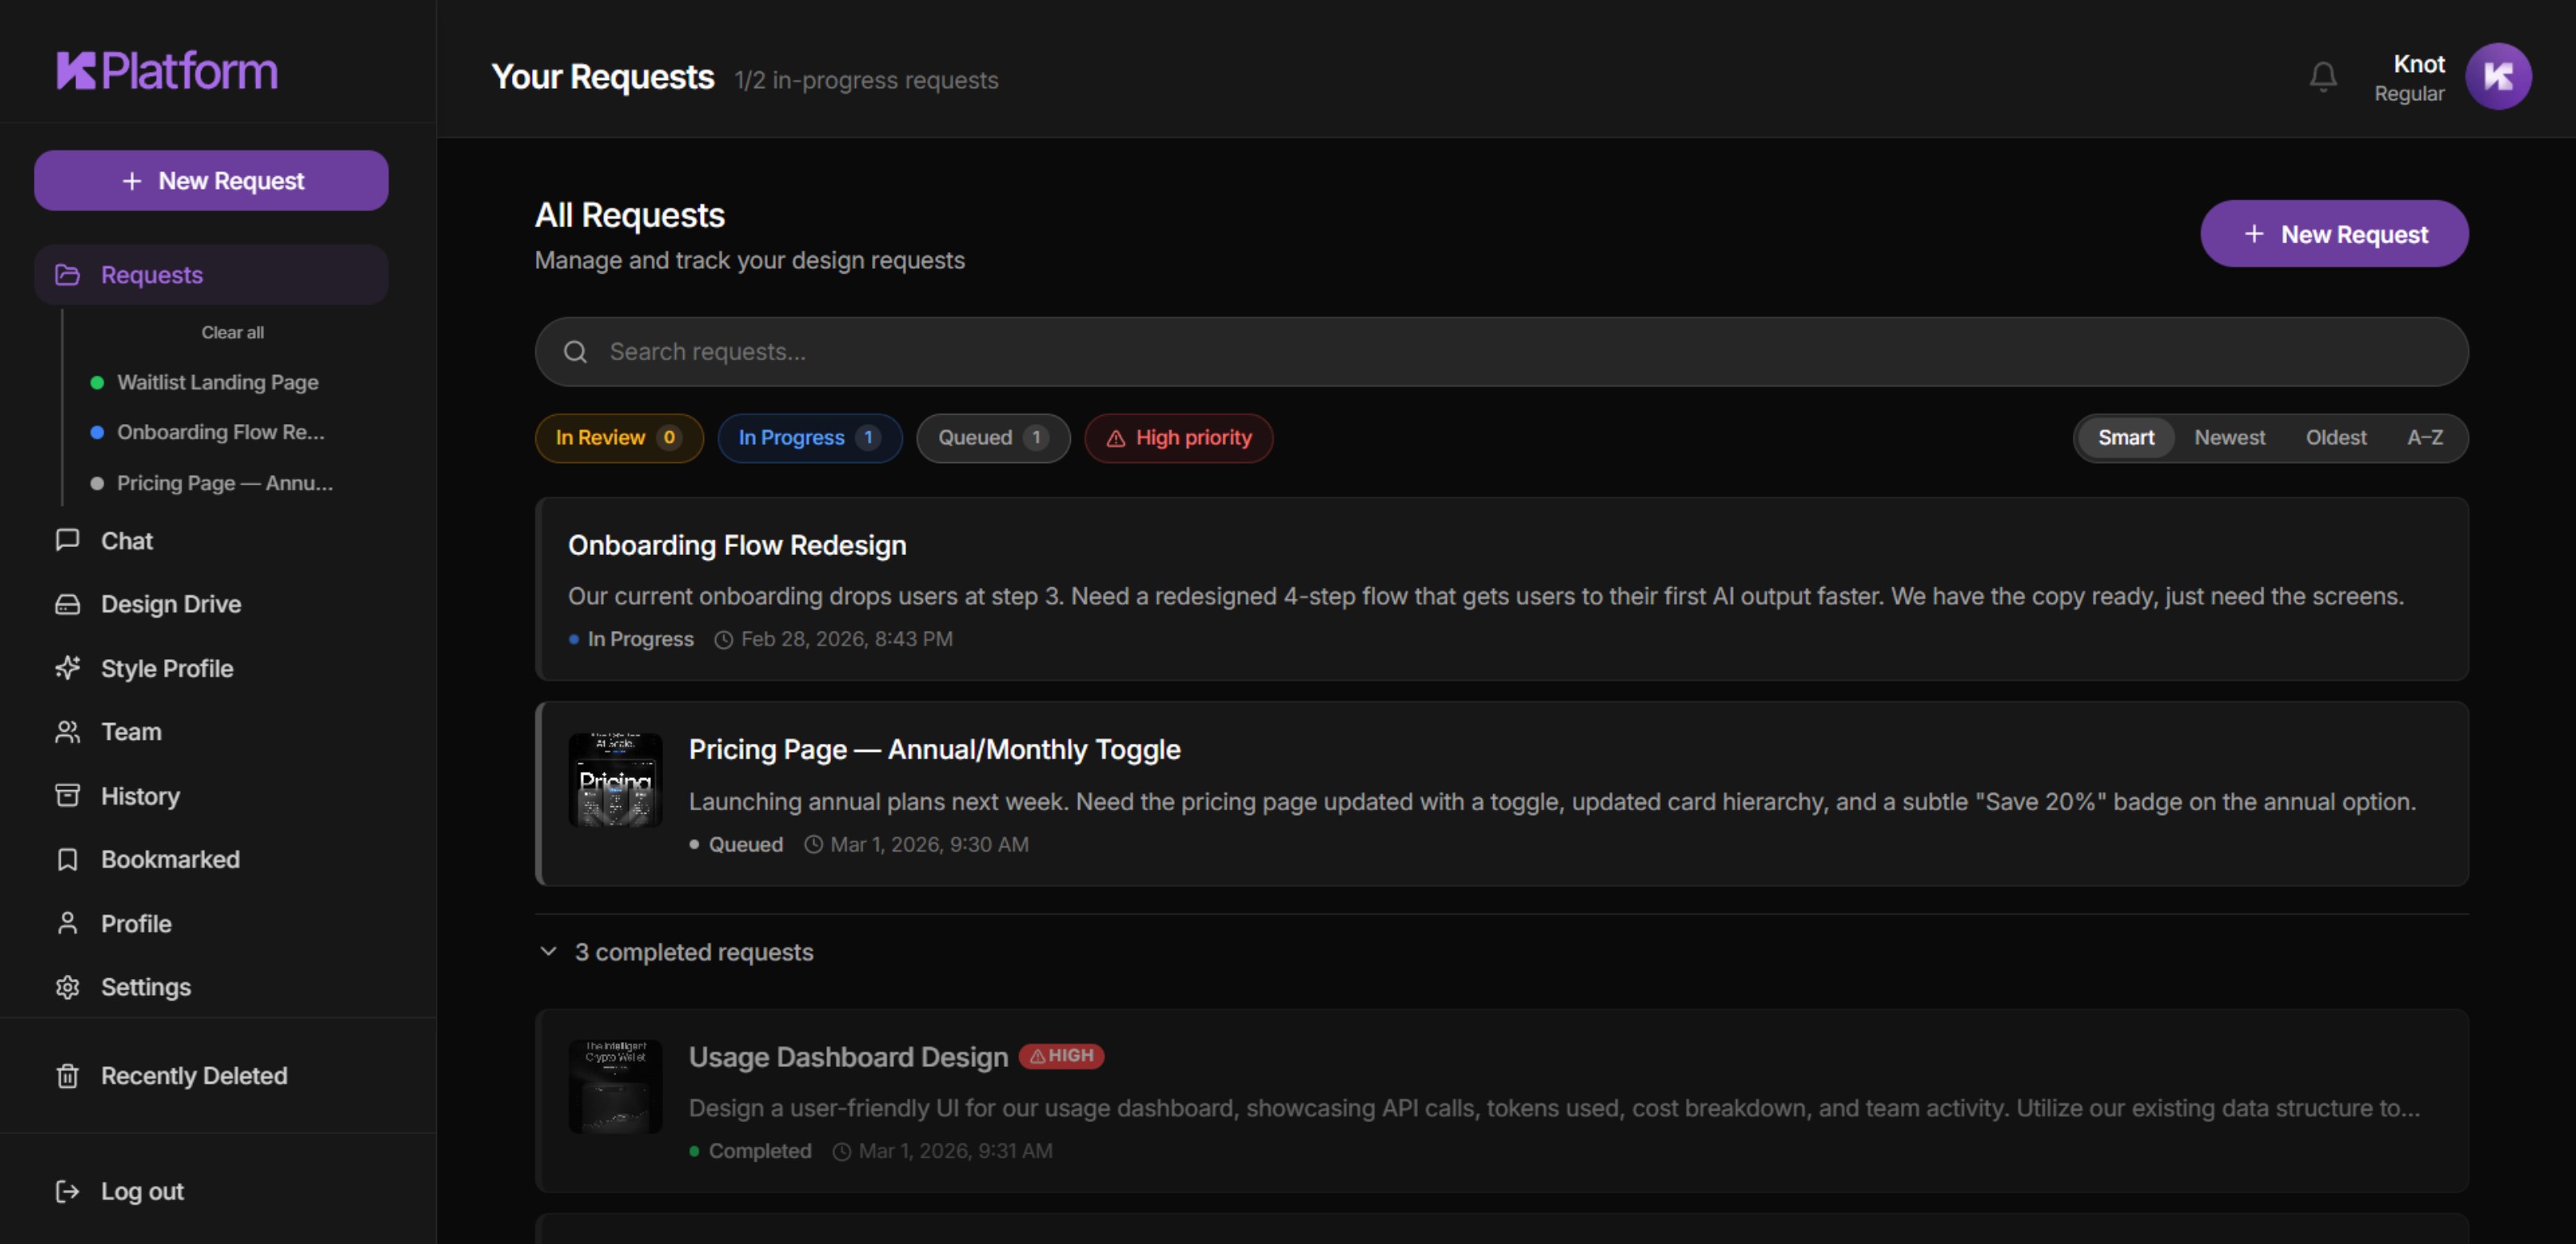The height and width of the screenshot is (1244, 2576).
Task: Open the History icon
Action: [67, 795]
